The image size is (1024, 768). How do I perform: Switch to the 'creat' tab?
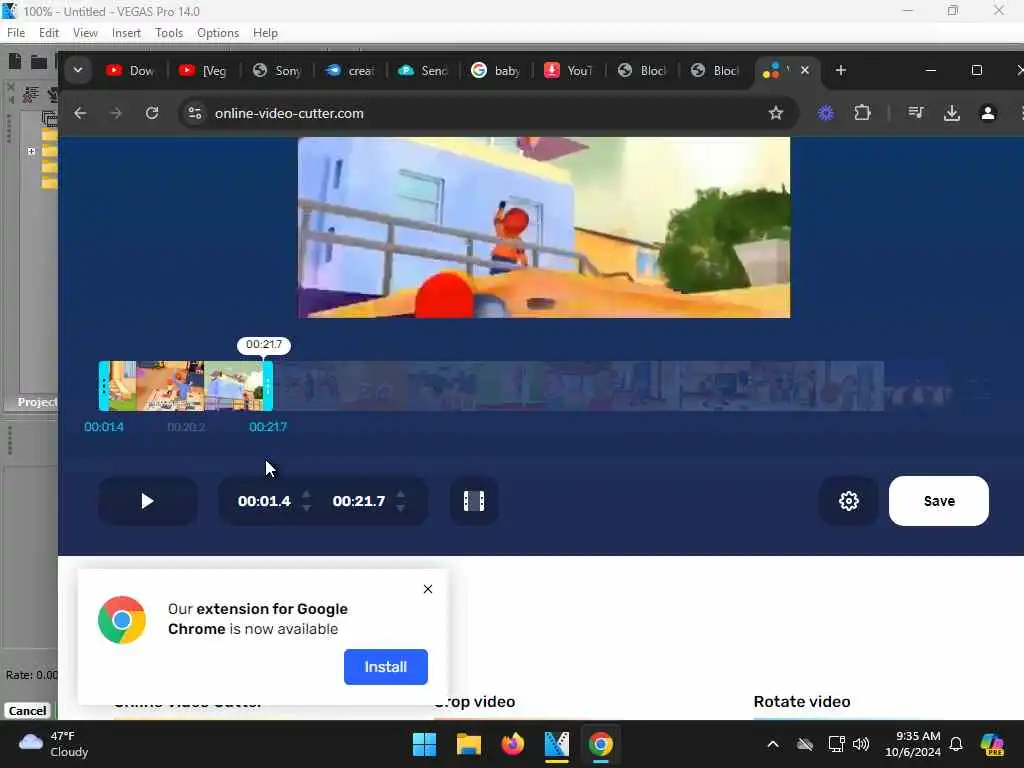coord(349,71)
